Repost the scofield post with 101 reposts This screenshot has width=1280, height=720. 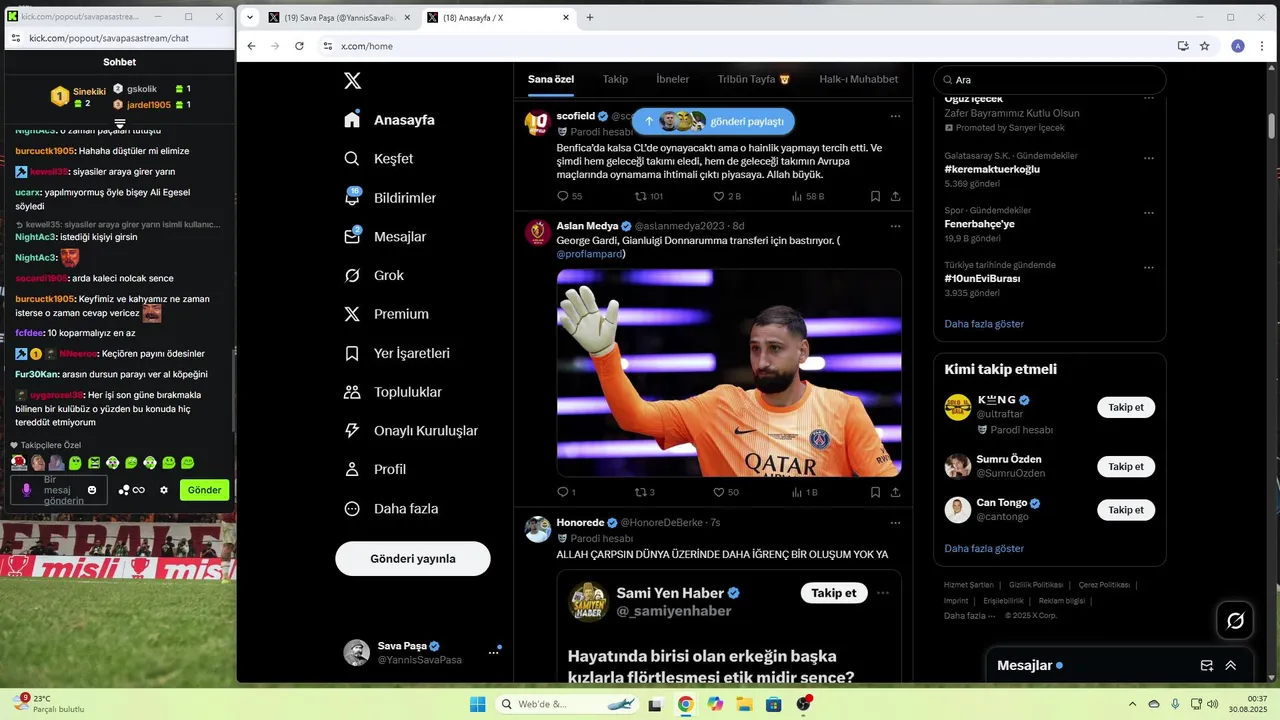(x=642, y=196)
